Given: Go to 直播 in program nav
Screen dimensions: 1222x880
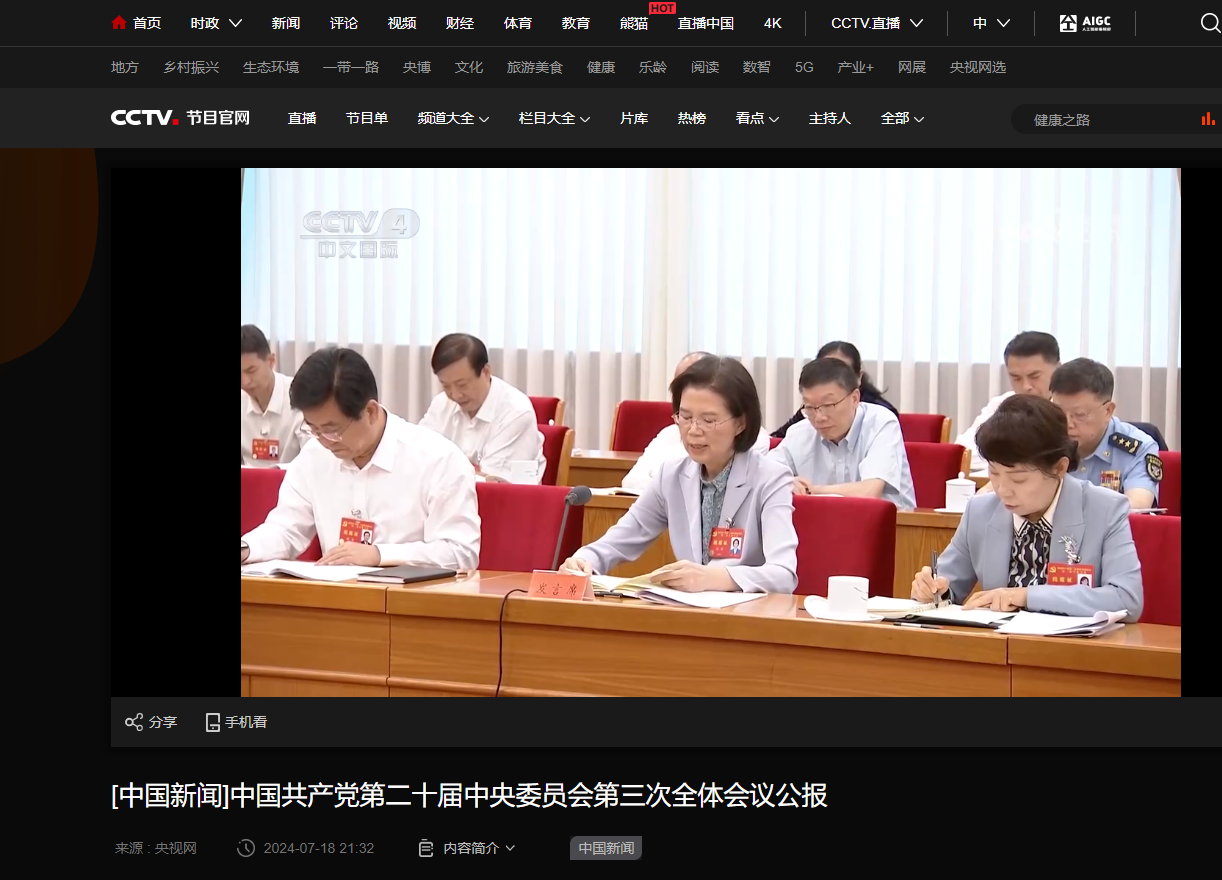Looking at the screenshot, I should point(302,118).
